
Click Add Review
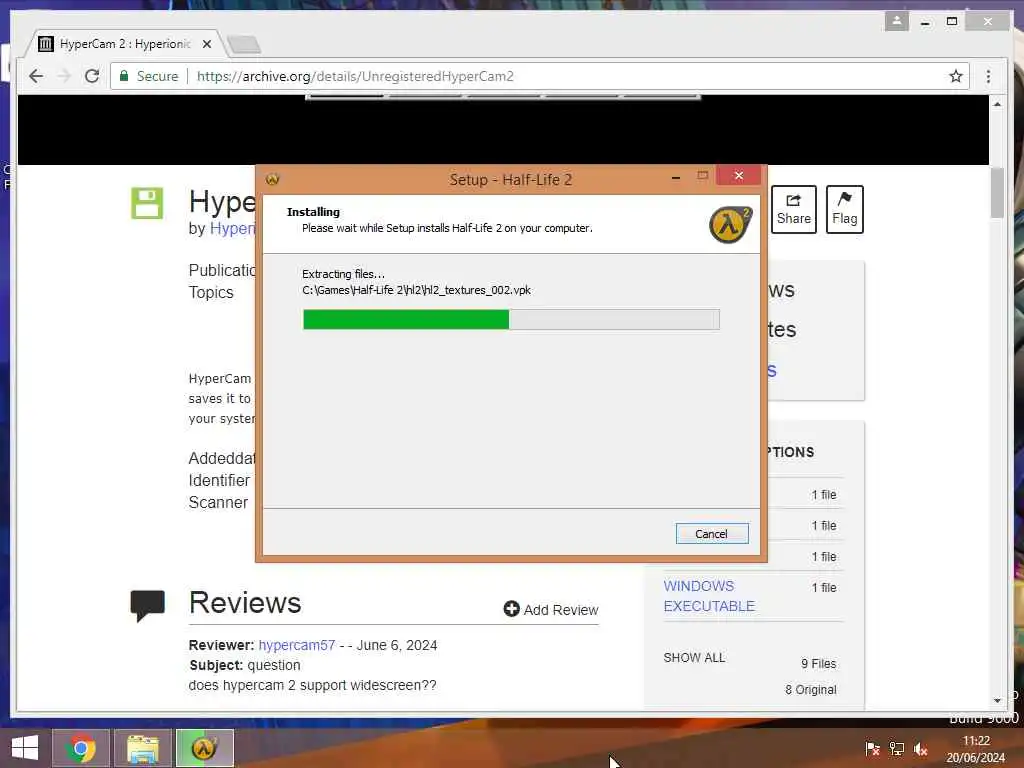point(551,609)
